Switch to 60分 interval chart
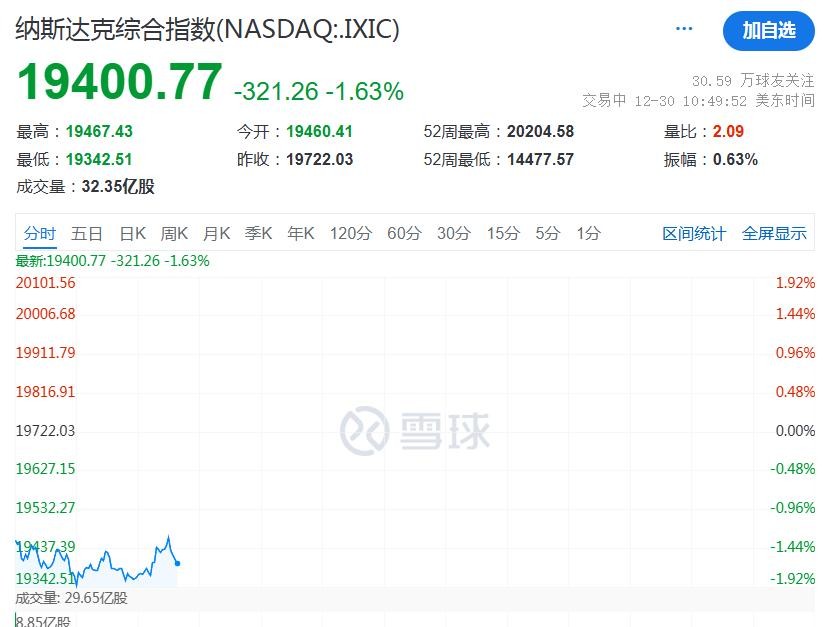The width and height of the screenshot is (839, 627). [404, 233]
